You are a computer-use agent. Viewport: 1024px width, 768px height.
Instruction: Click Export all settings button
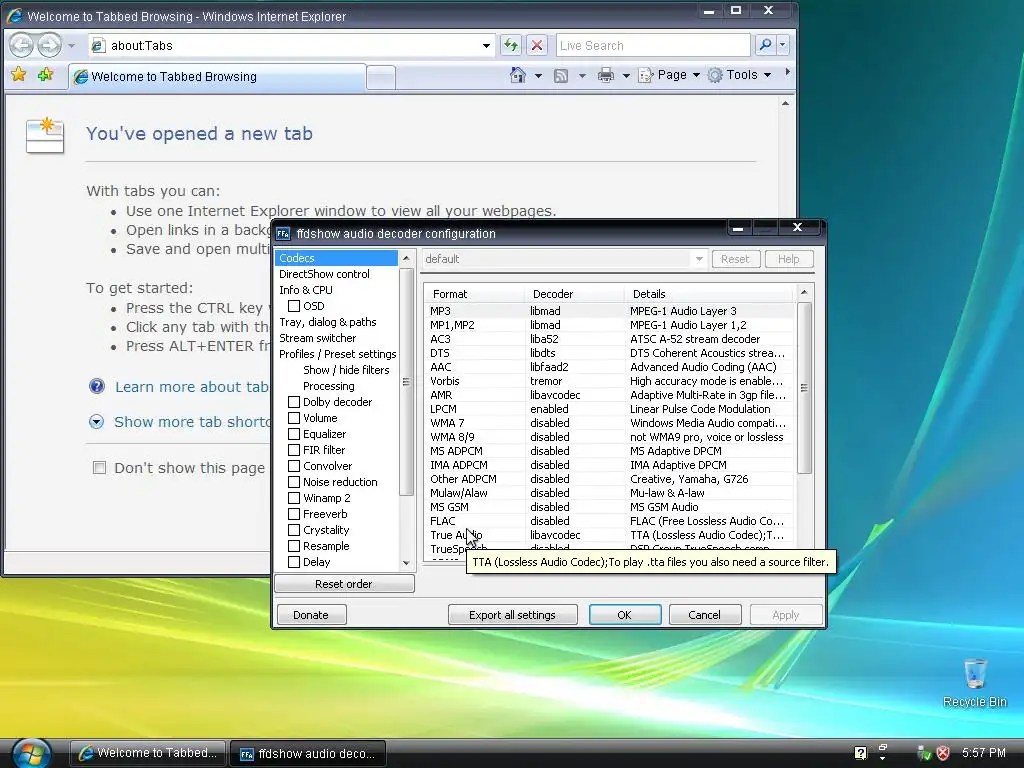(x=513, y=615)
